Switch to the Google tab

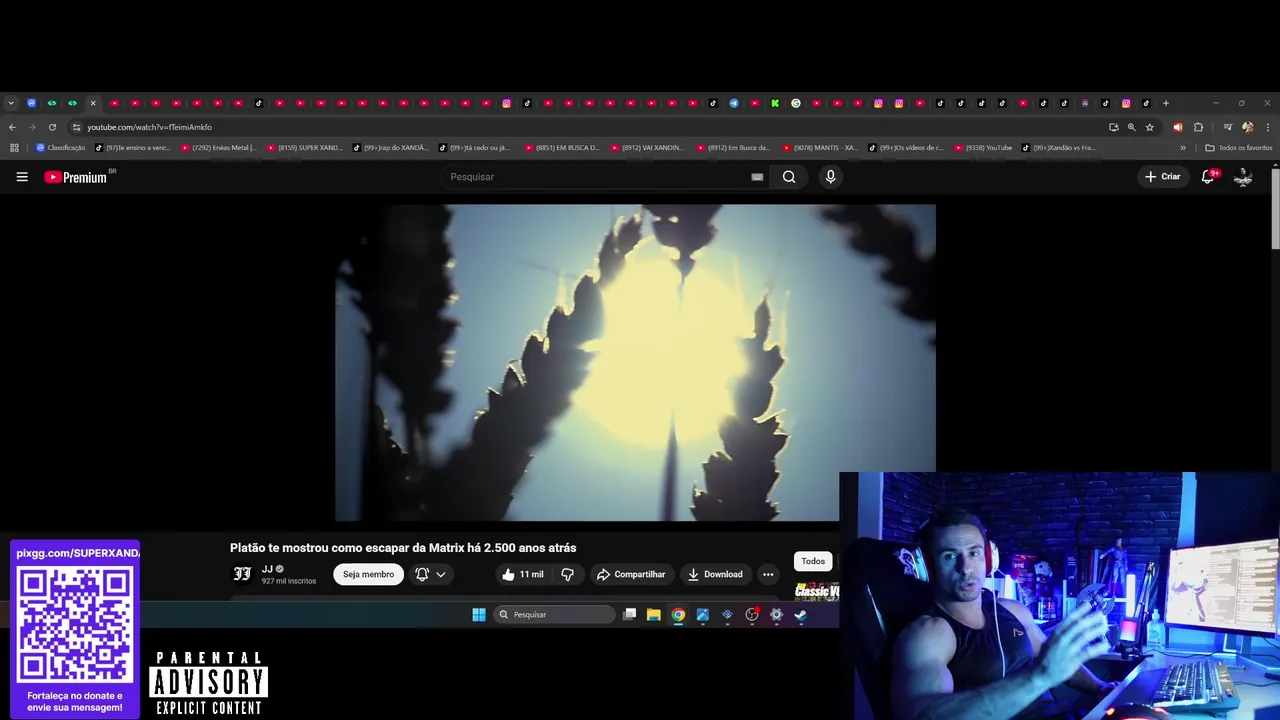click(796, 103)
